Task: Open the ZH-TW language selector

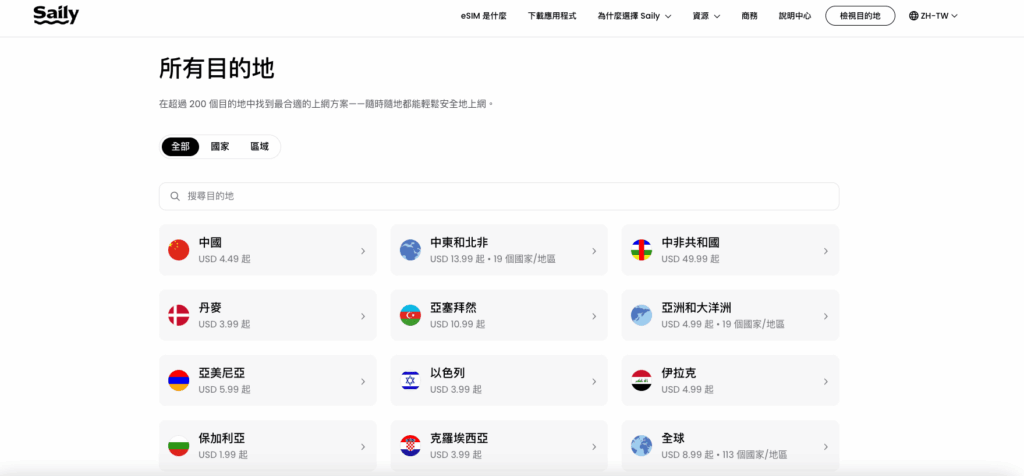Action: (933, 16)
